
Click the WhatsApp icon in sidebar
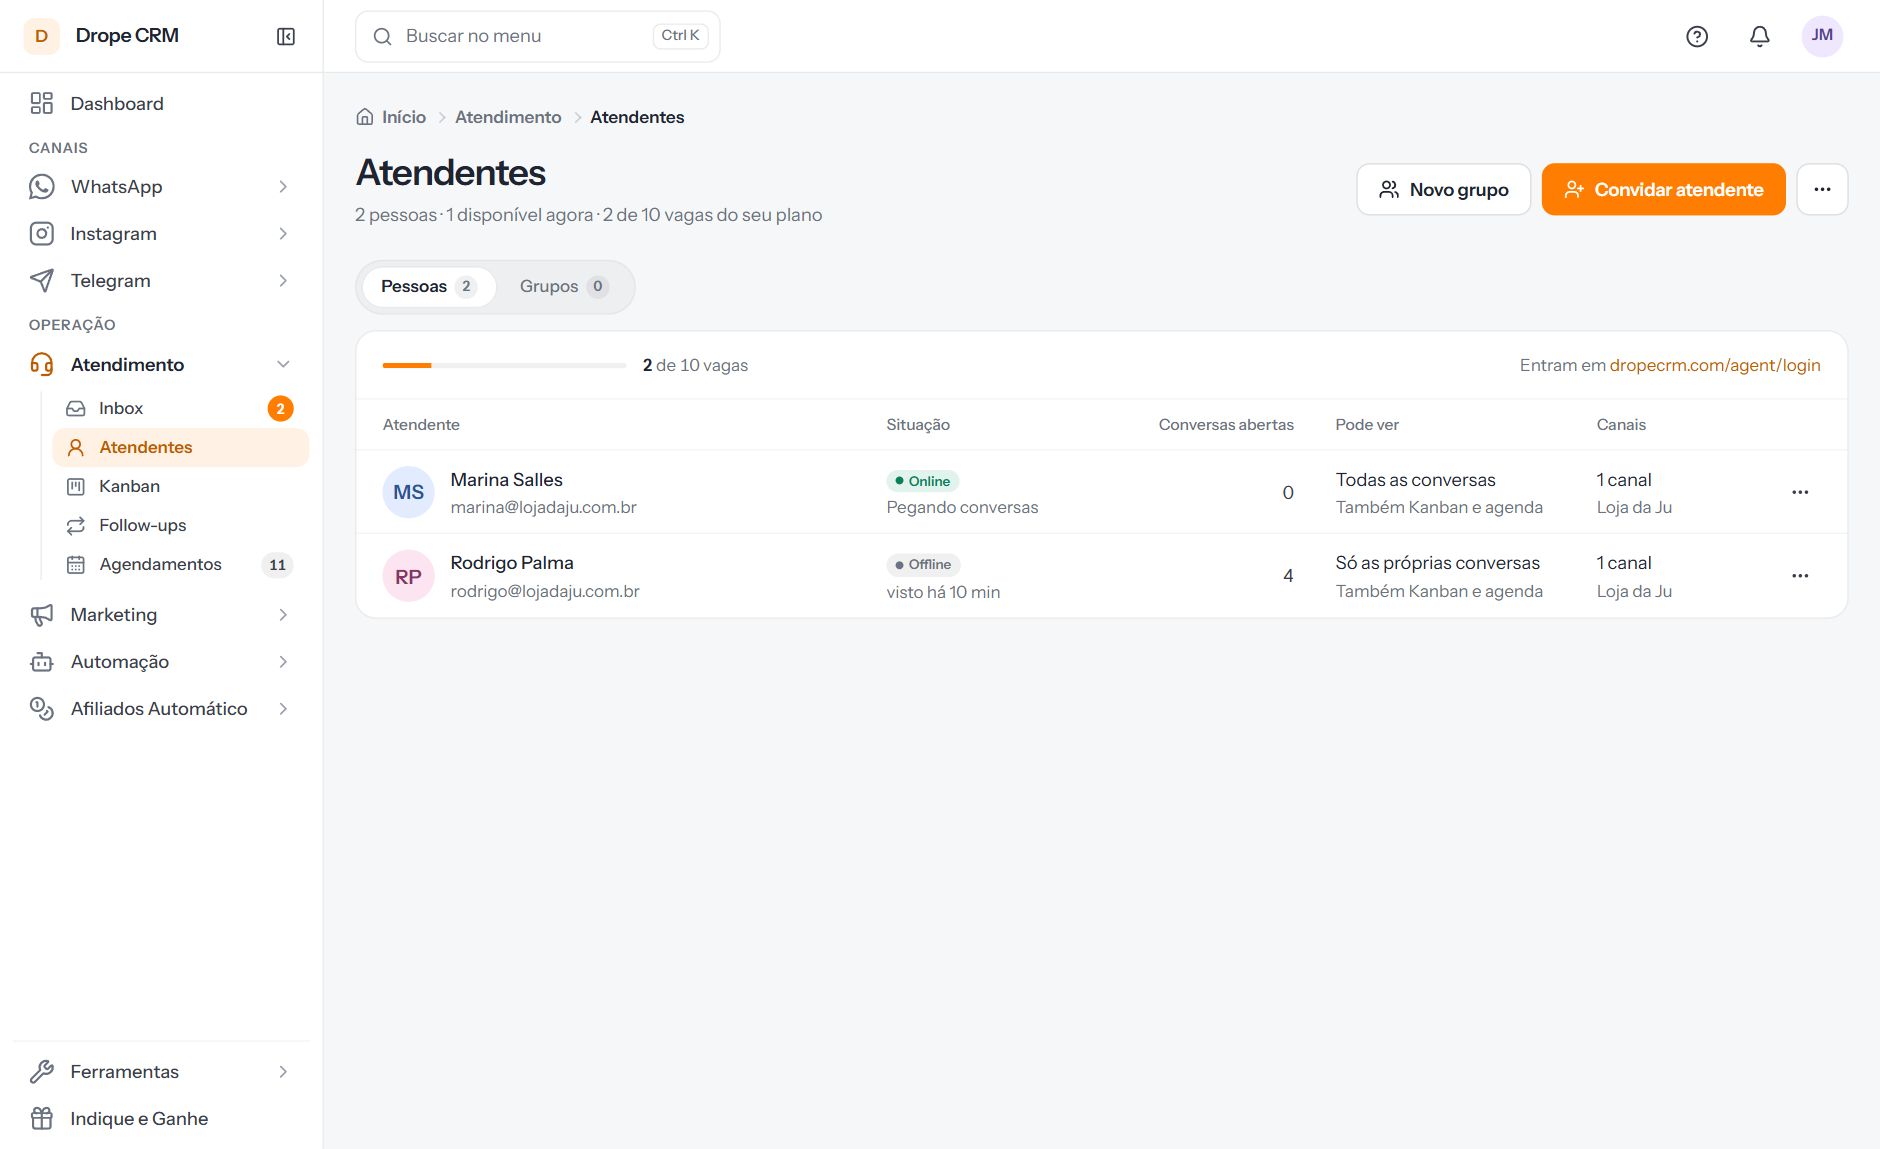[42, 187]
